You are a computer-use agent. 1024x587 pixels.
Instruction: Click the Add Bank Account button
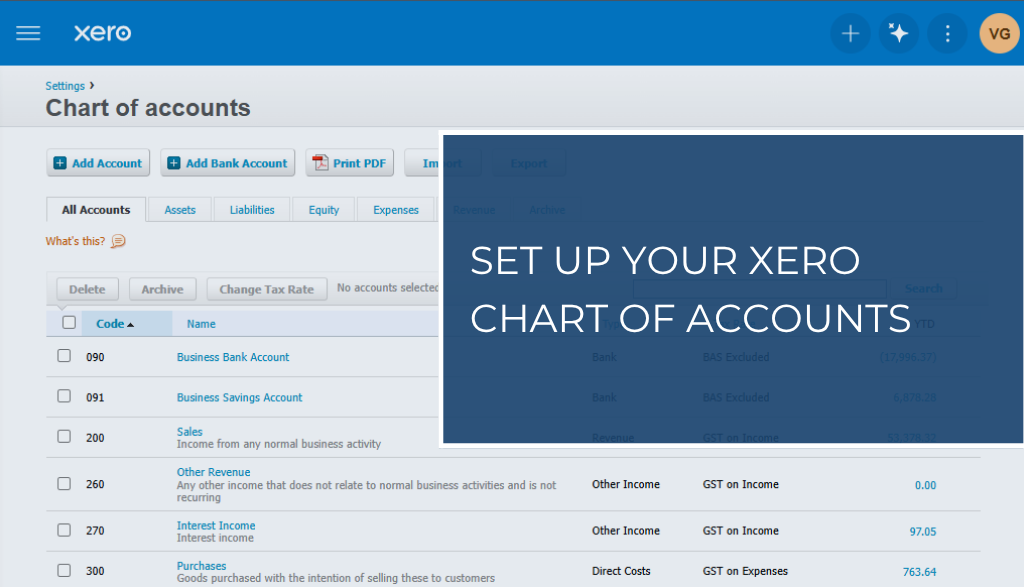click(x=227, y=162)
